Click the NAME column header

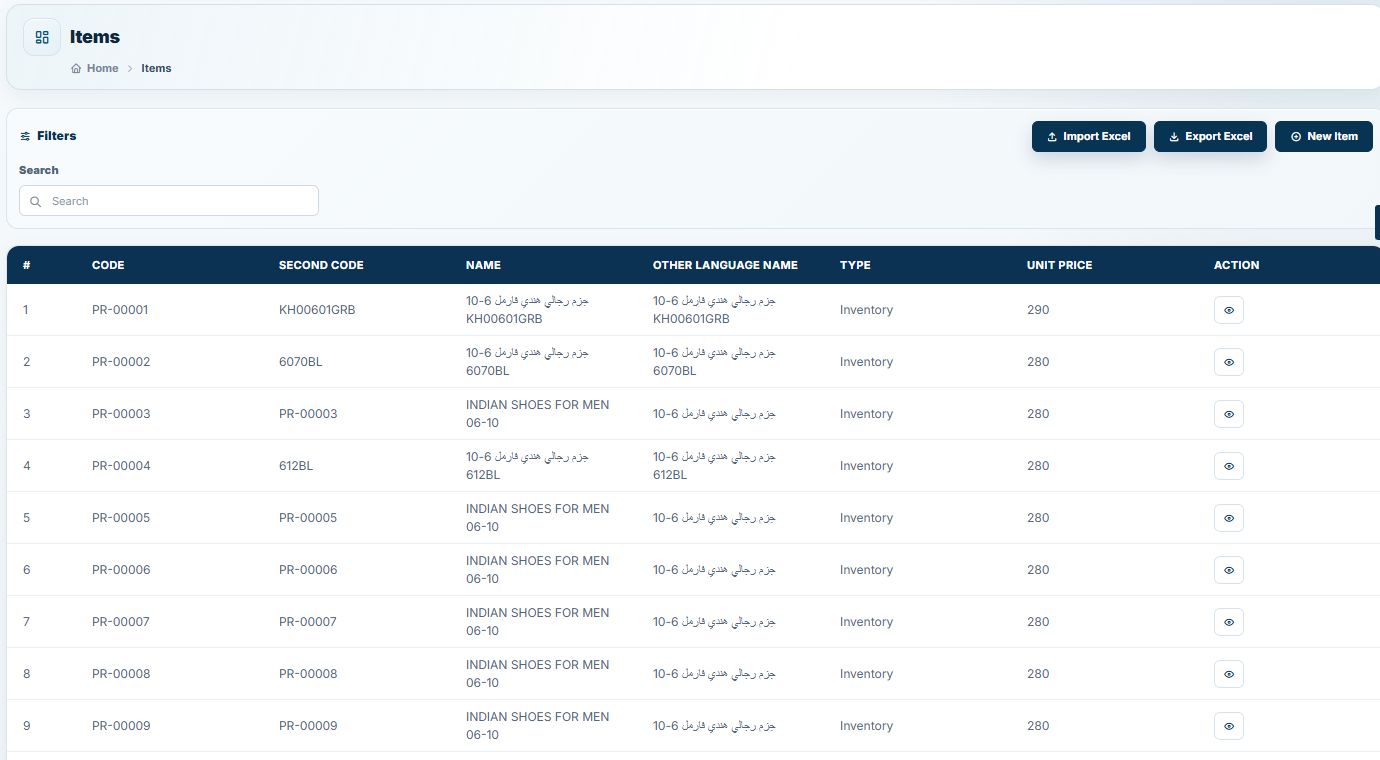point(483,265)
